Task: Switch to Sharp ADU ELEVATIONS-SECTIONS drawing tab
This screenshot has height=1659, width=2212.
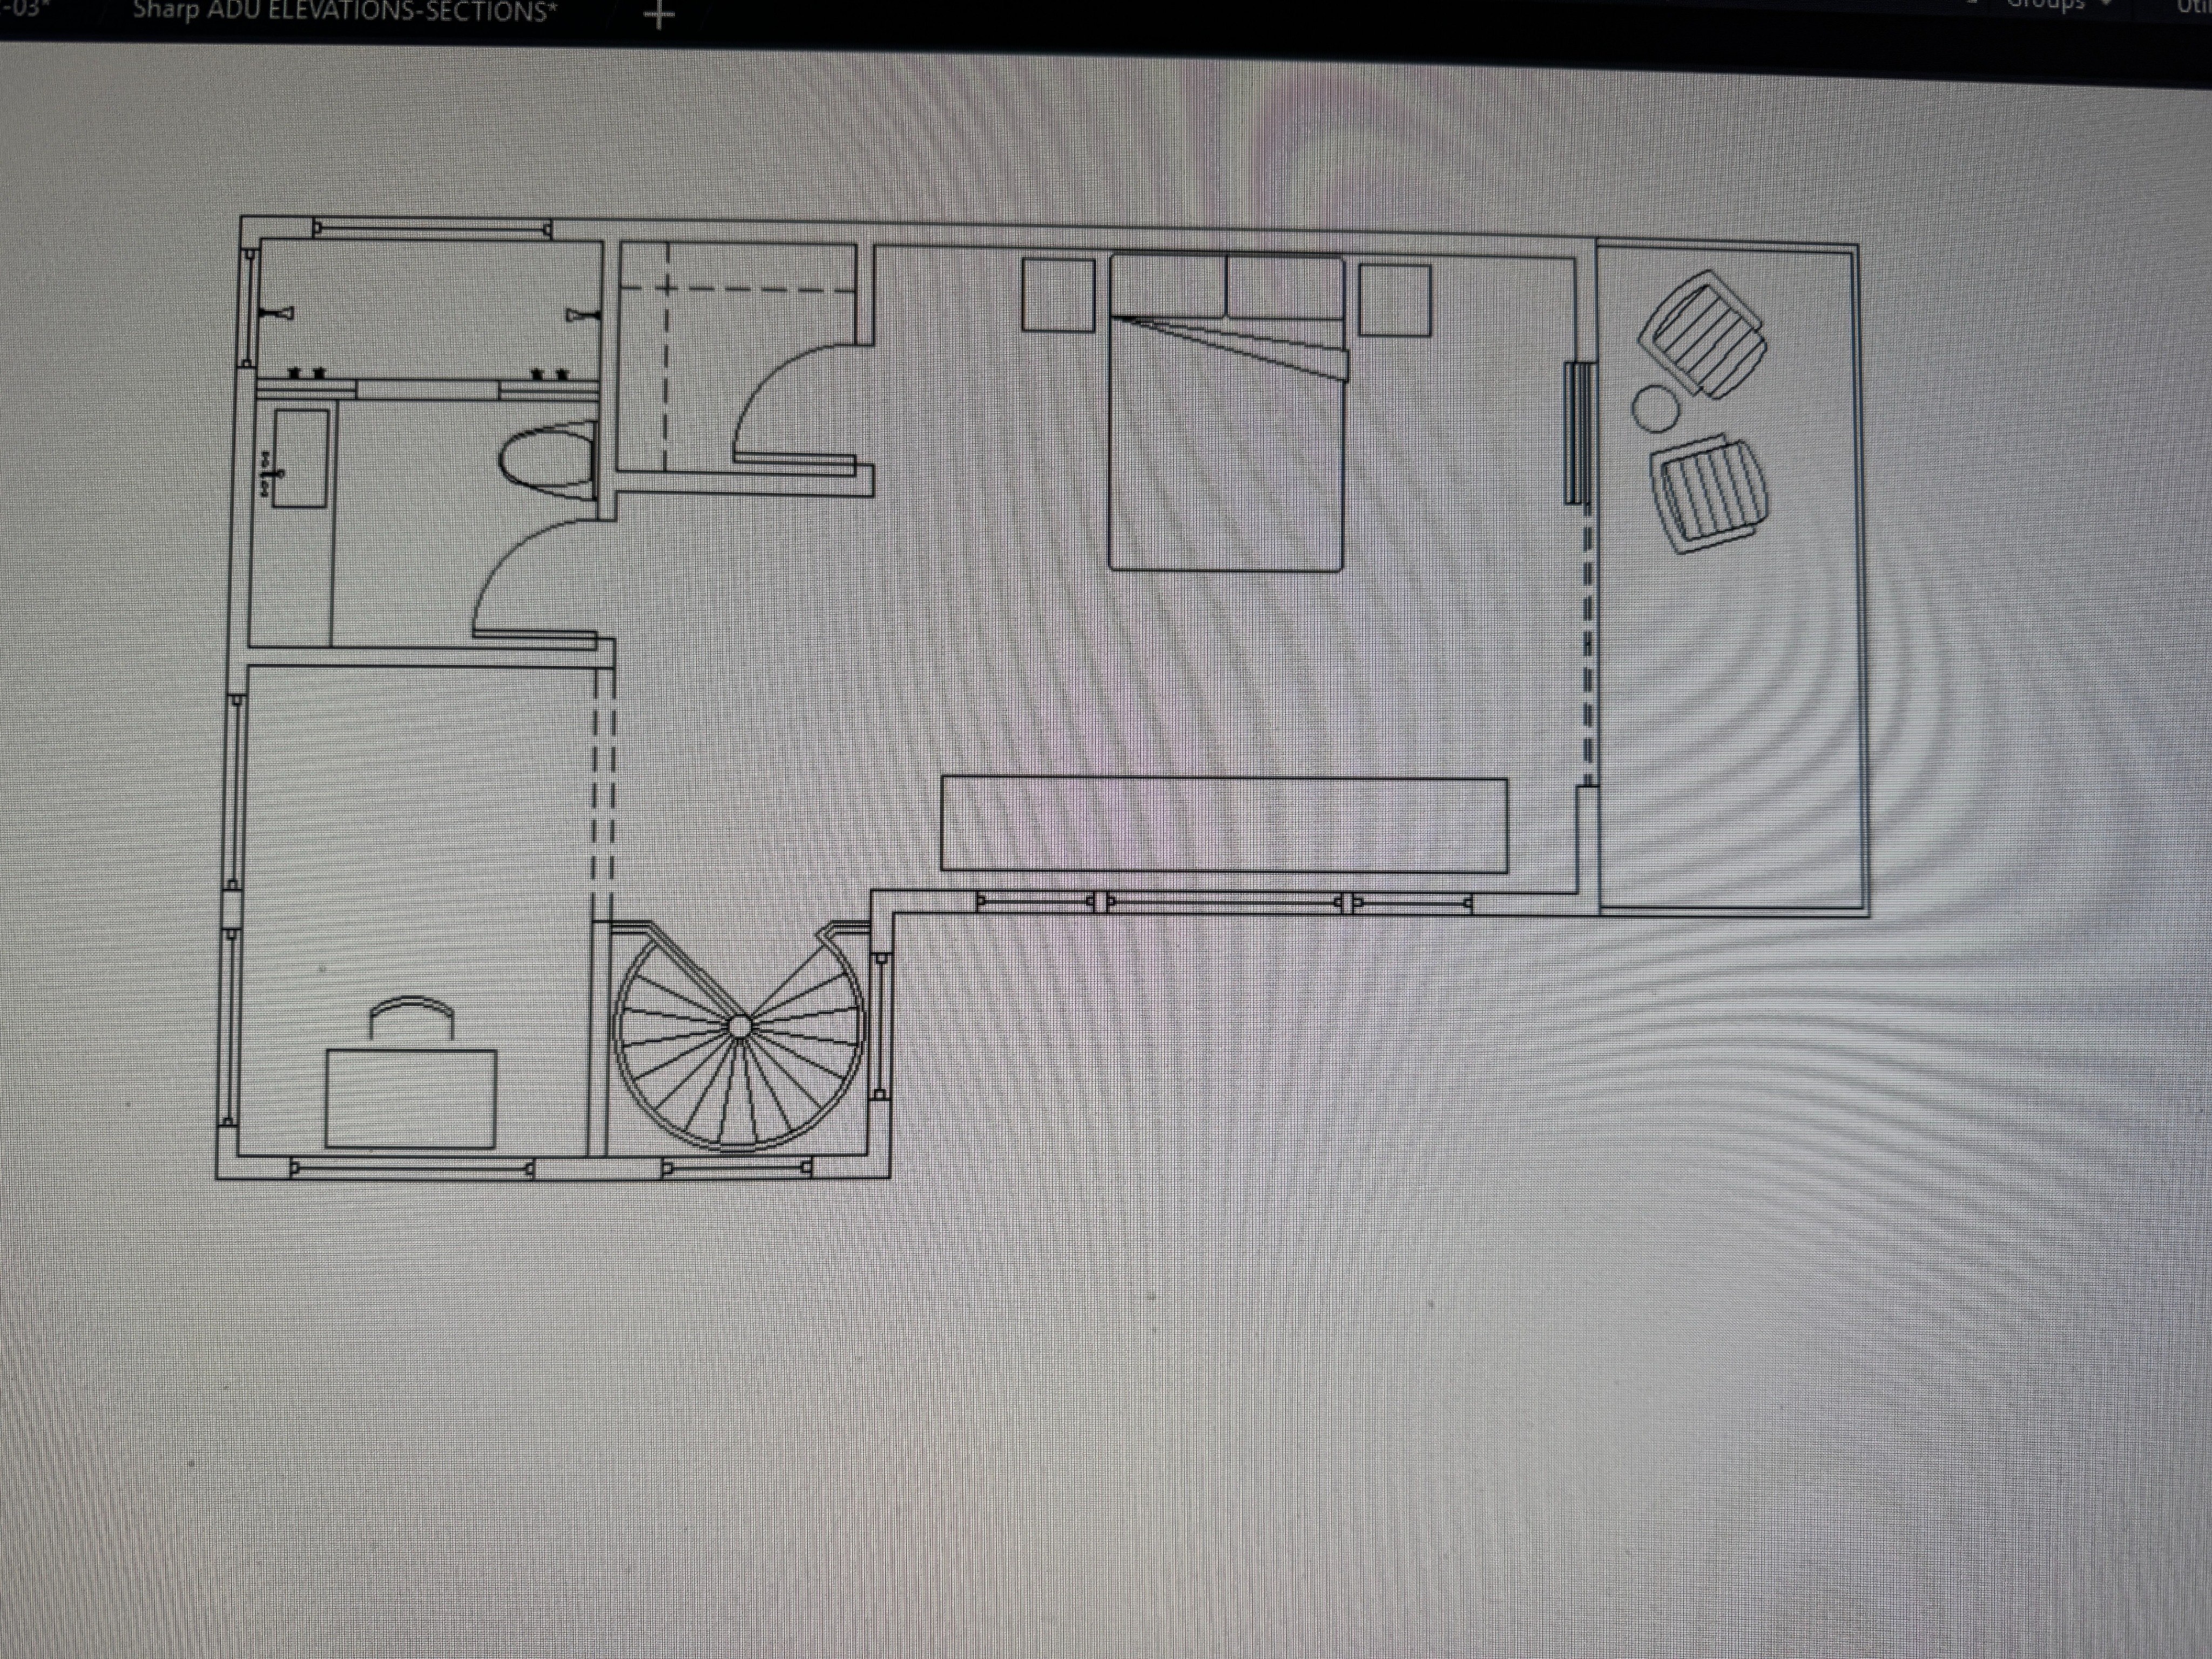Action: 345,12
